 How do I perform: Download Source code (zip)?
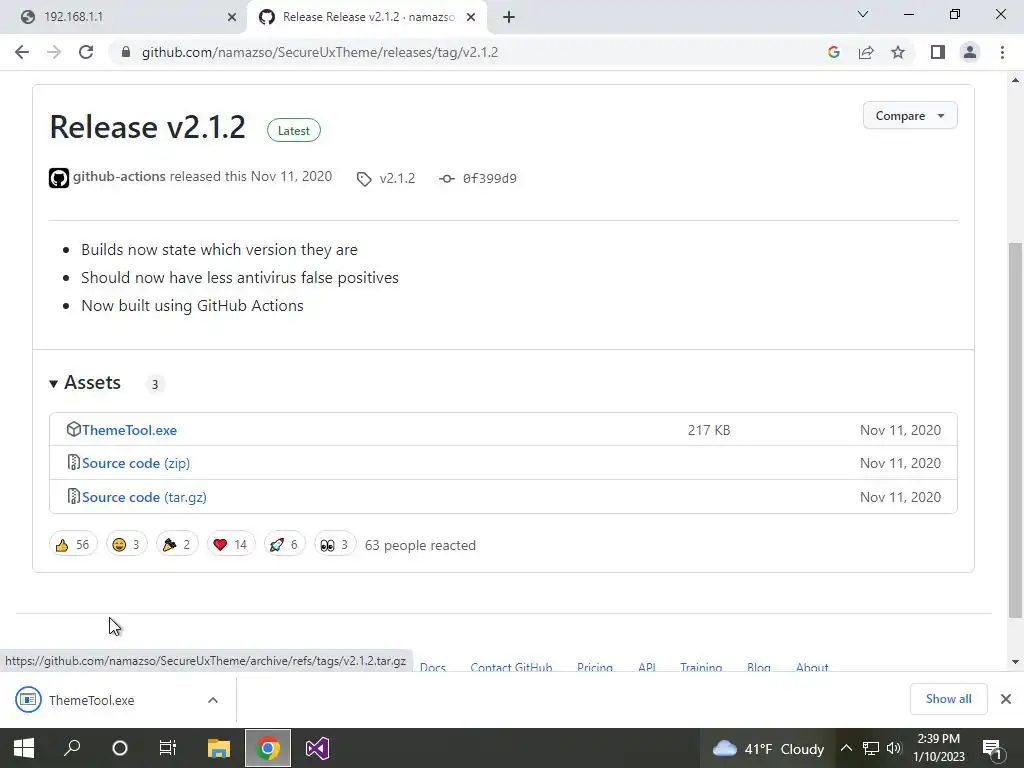(136, 463)
